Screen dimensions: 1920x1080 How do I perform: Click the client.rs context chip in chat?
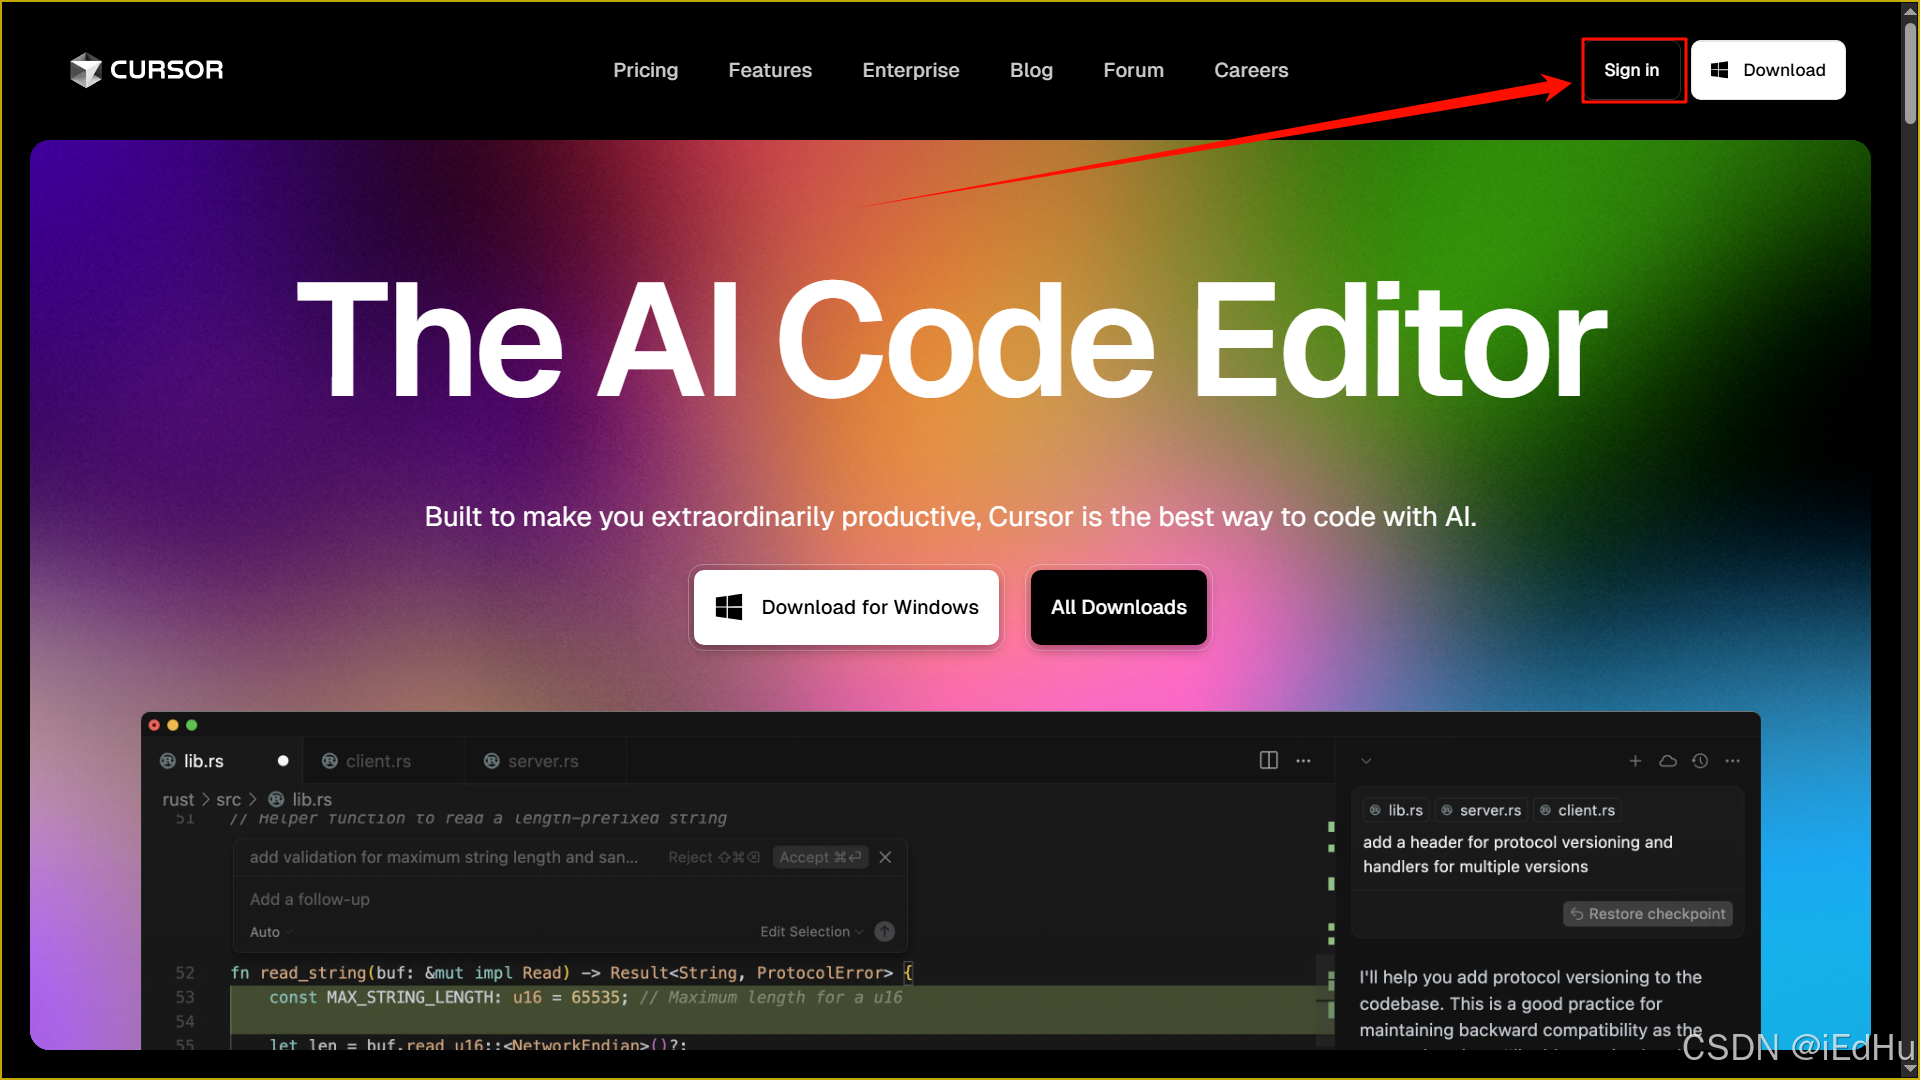point(1577,810)
